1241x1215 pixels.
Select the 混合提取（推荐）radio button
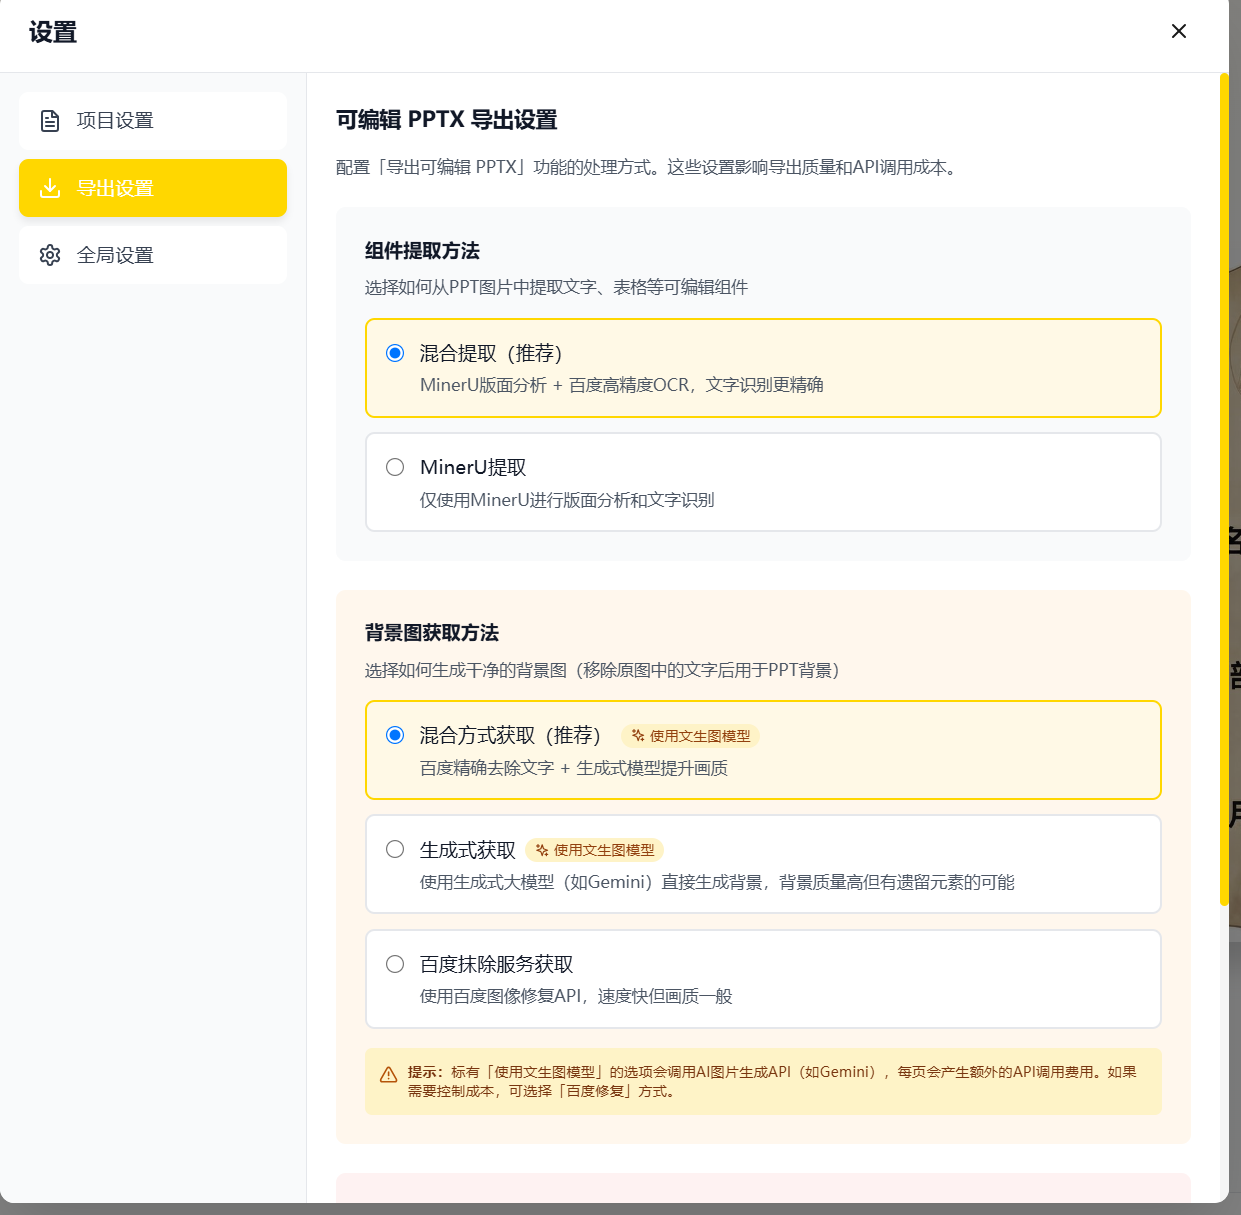(x=395, y=353)
